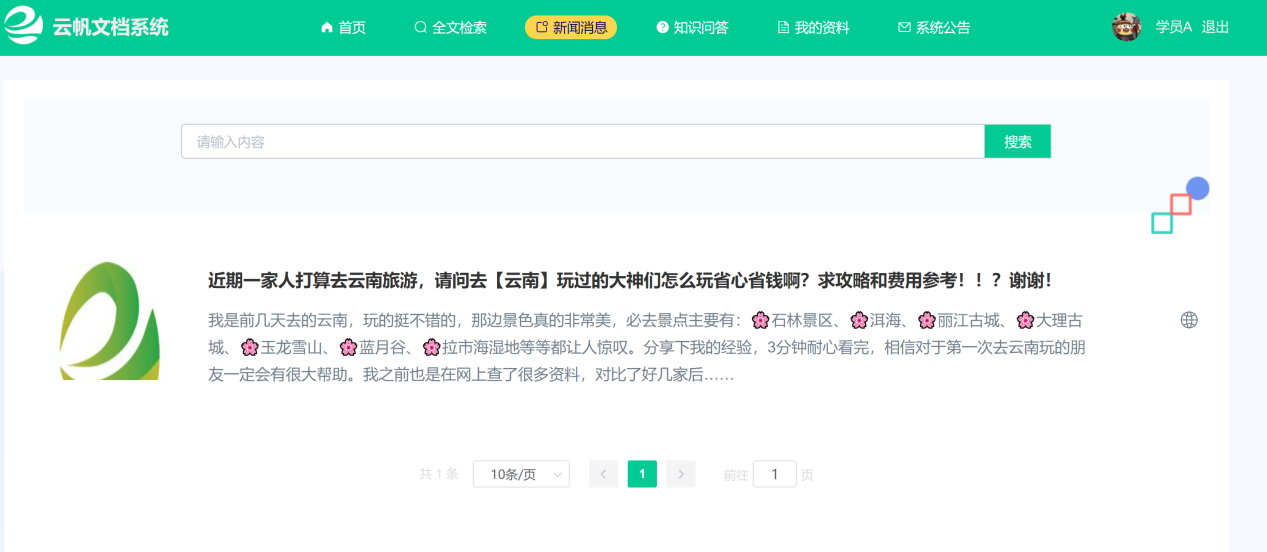The height and width of the screenshot is (552, 1267).
Task: Click the 共 1 条 total count text
Action: [x=438, y=475]
